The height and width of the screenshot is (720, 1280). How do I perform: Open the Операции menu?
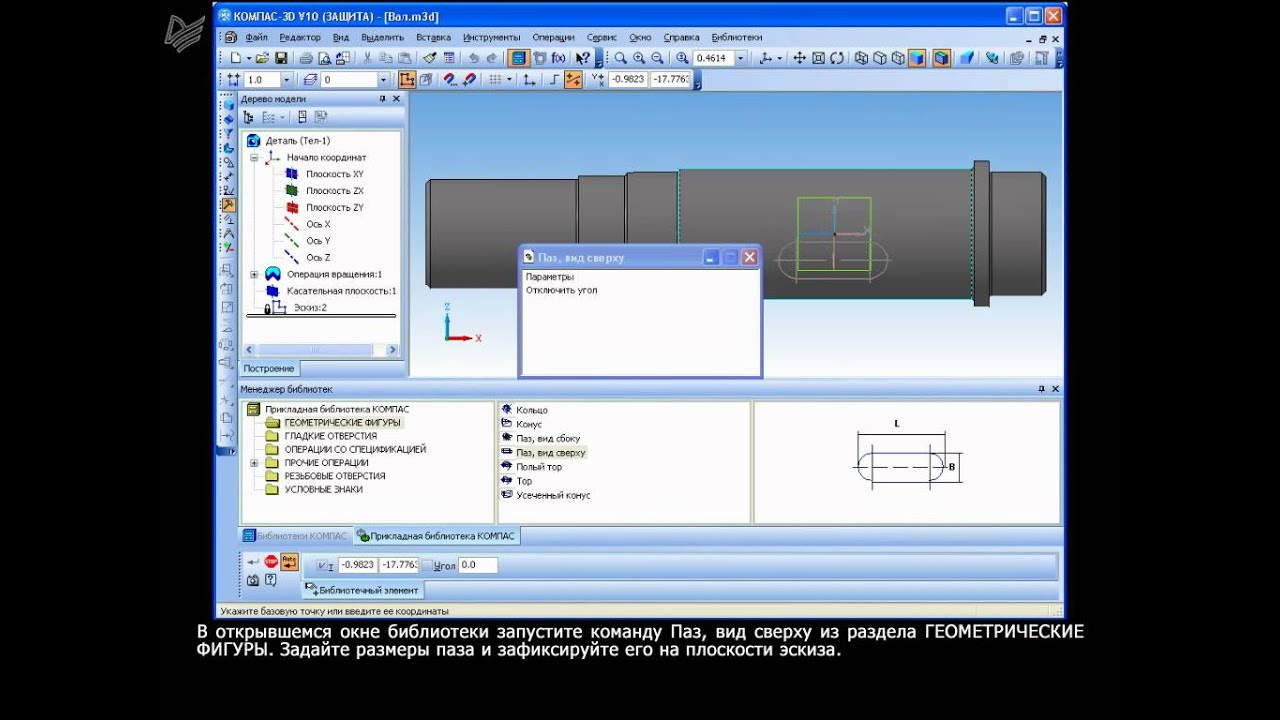(553, 37)
